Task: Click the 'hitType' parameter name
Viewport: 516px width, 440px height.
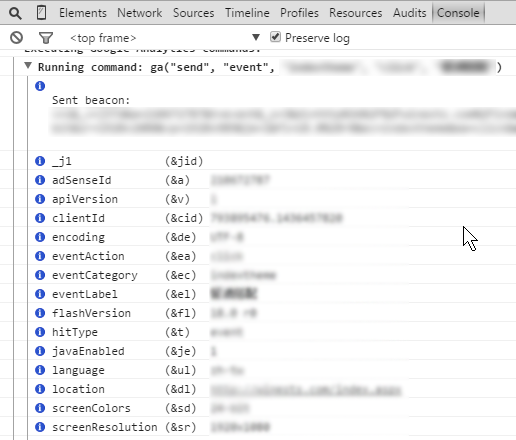Action: coord(75,332)
